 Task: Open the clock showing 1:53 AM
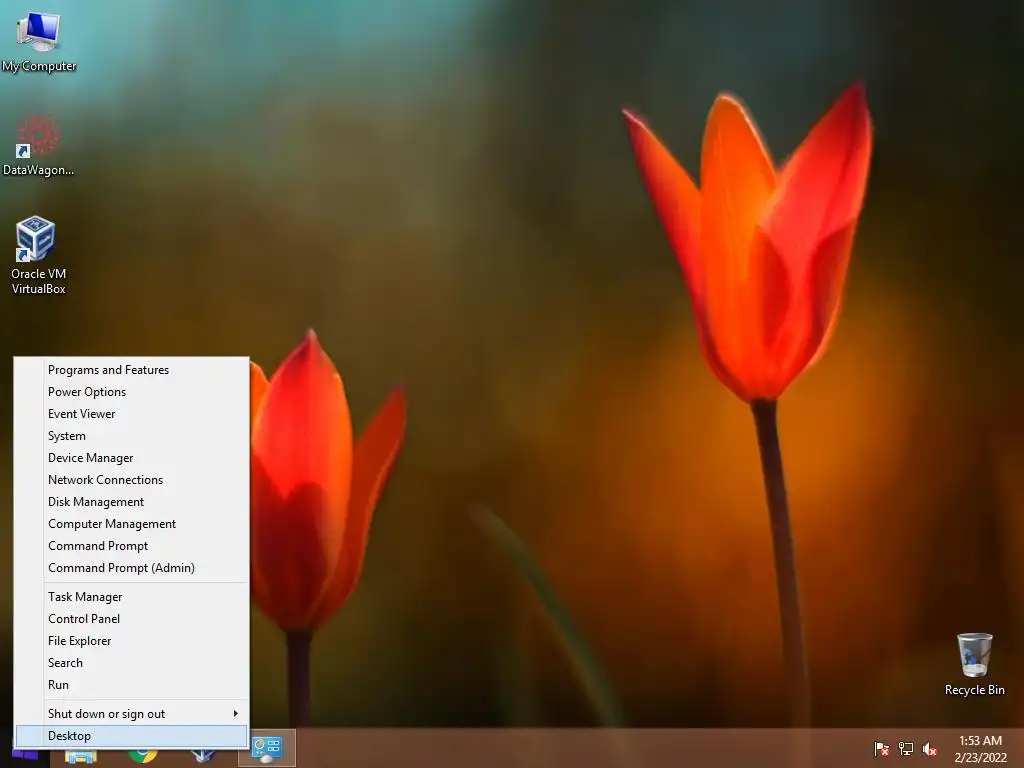(980, 748)
